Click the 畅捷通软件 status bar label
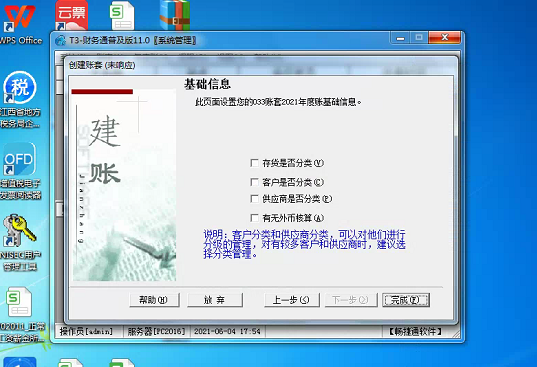 click(415, 331)
